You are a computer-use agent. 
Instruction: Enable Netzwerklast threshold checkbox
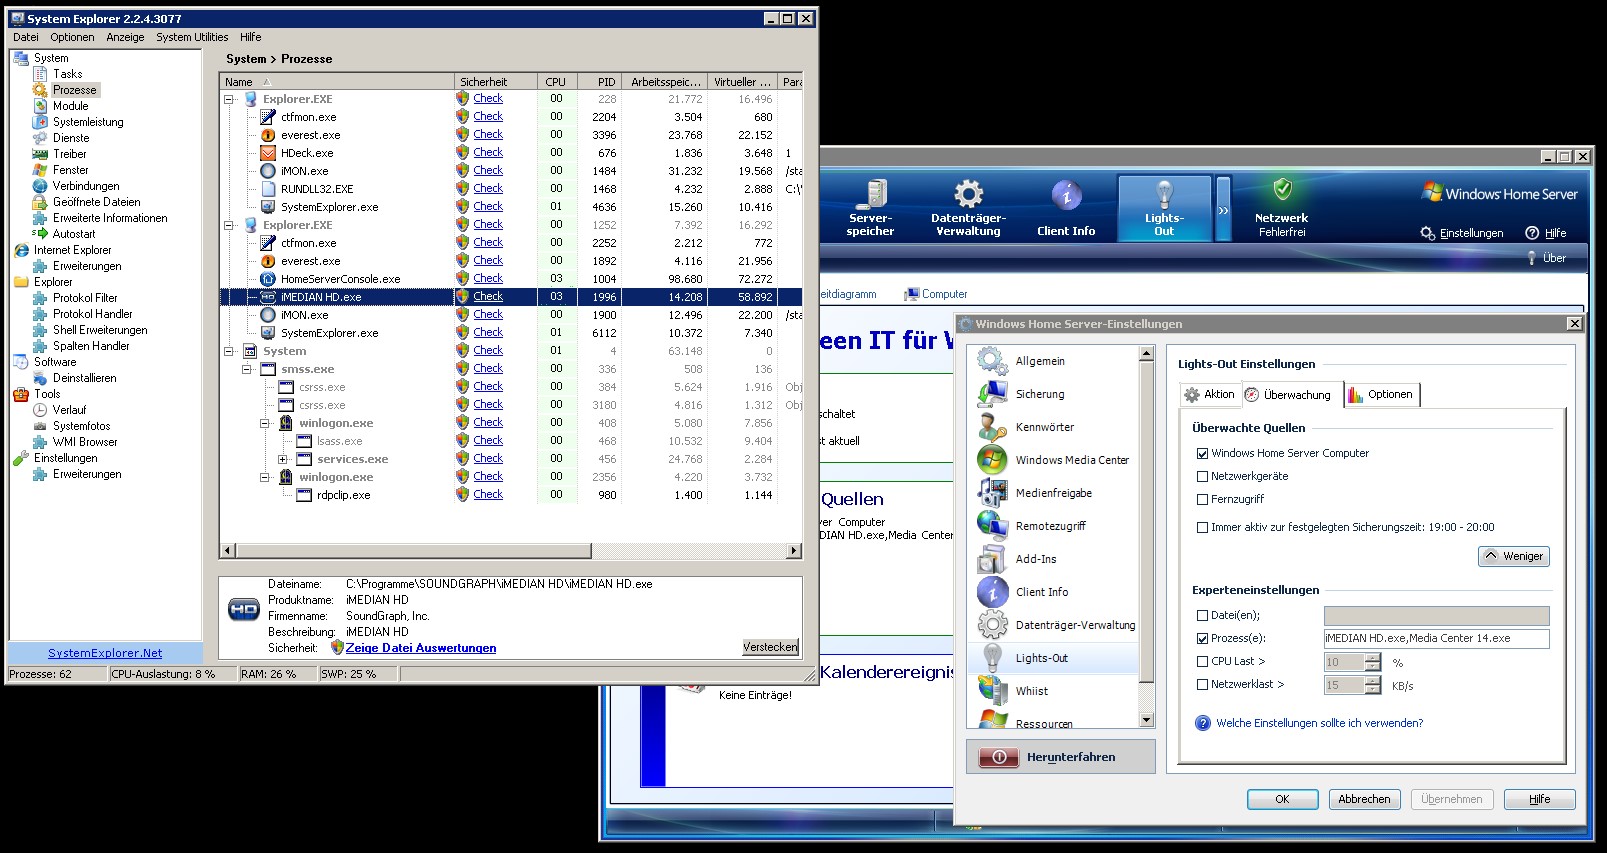[x=1203, y=684]
